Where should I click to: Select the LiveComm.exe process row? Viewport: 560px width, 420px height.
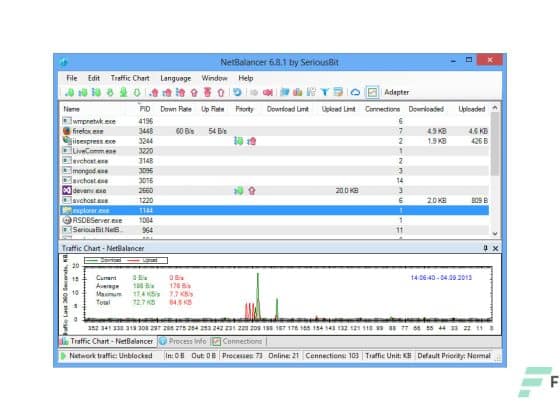(x=275, y=151)
